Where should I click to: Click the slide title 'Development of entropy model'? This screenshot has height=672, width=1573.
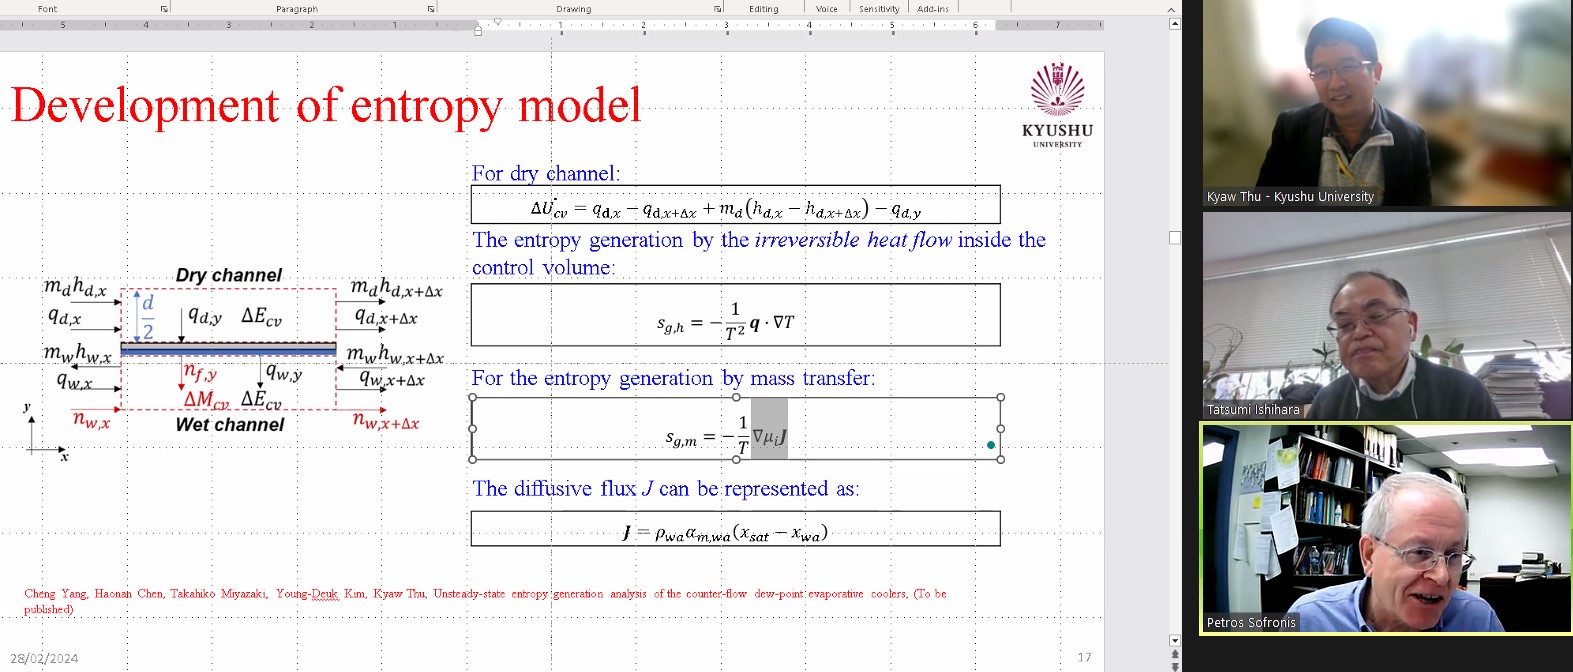[326, 105]
